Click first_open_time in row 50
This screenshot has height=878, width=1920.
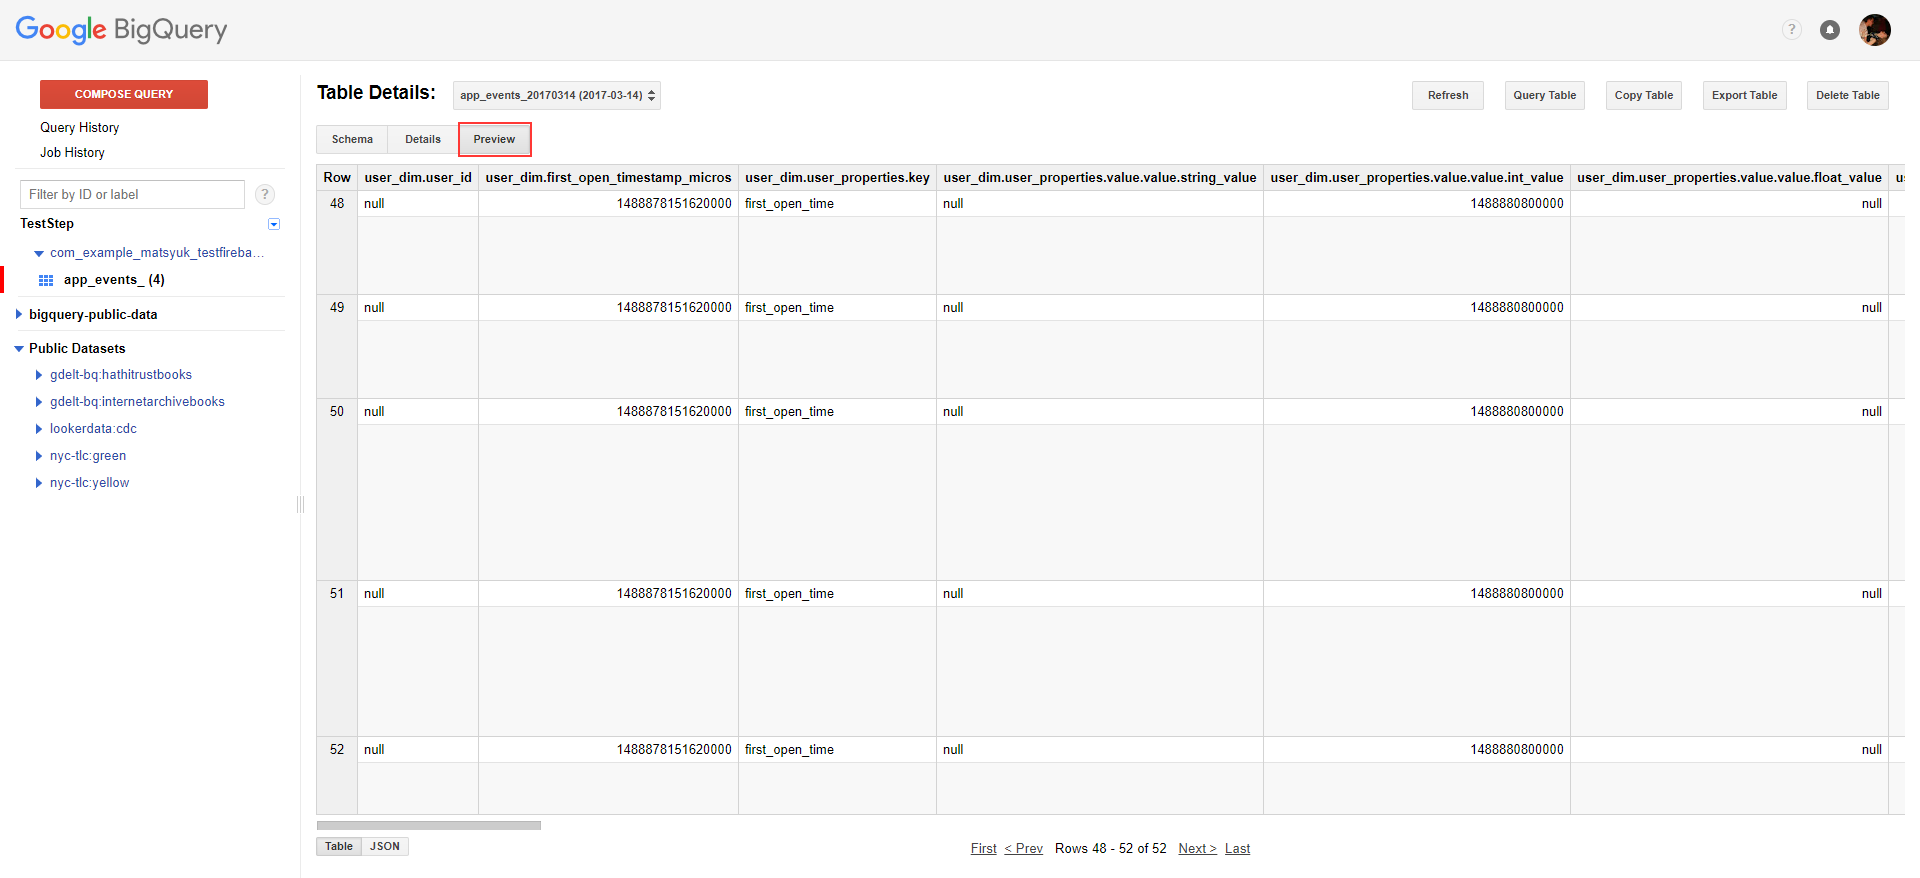789,411
